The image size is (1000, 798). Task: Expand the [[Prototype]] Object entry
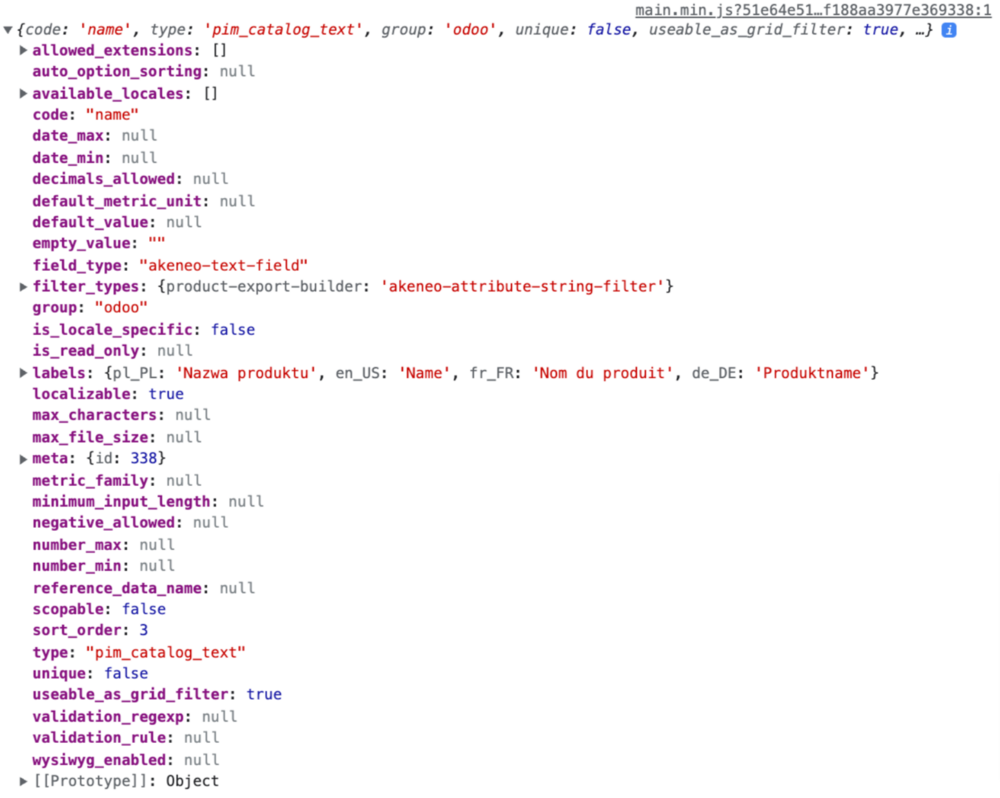pos(24,781)
